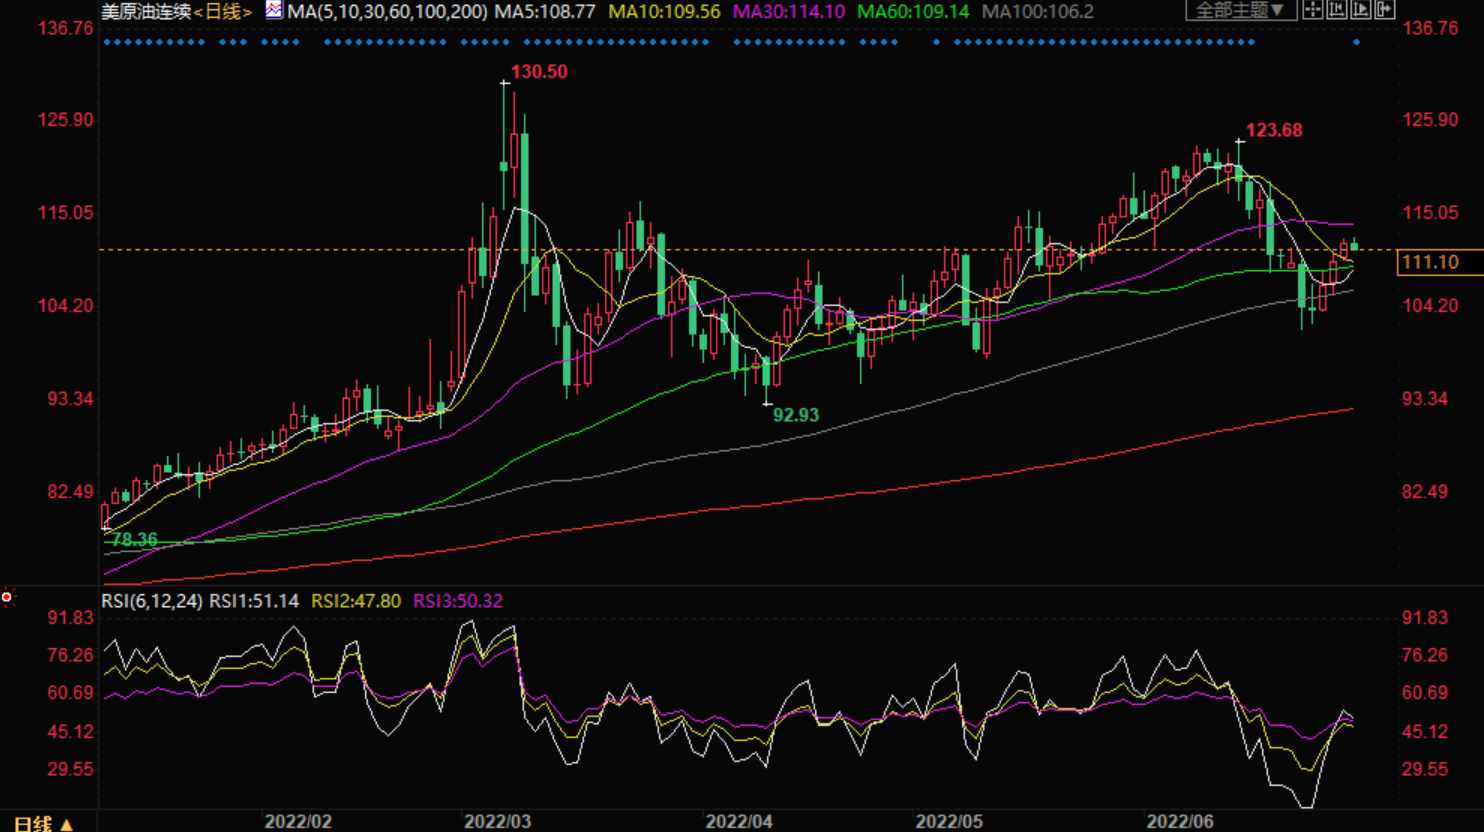The image size is (1484, 832).
Task: Click the play-forward range icon
Action: click(1361, 10)
